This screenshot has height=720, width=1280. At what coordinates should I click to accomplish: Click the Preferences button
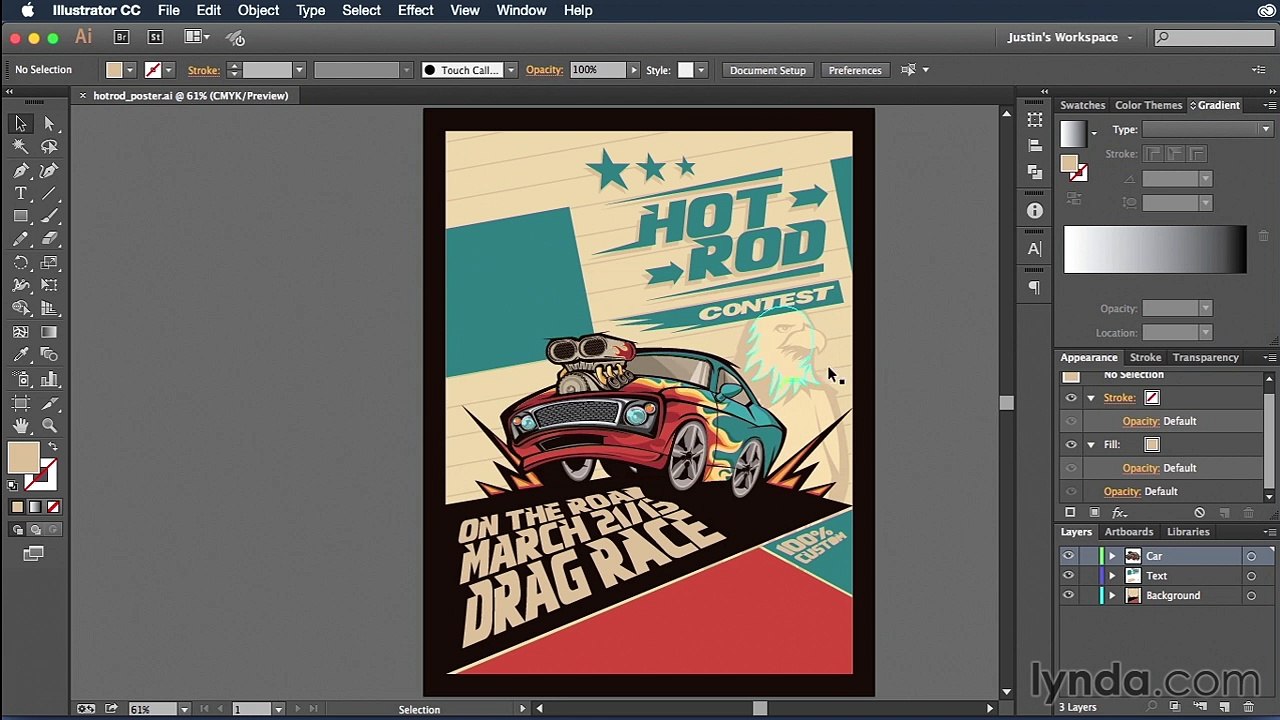(854, 70)
